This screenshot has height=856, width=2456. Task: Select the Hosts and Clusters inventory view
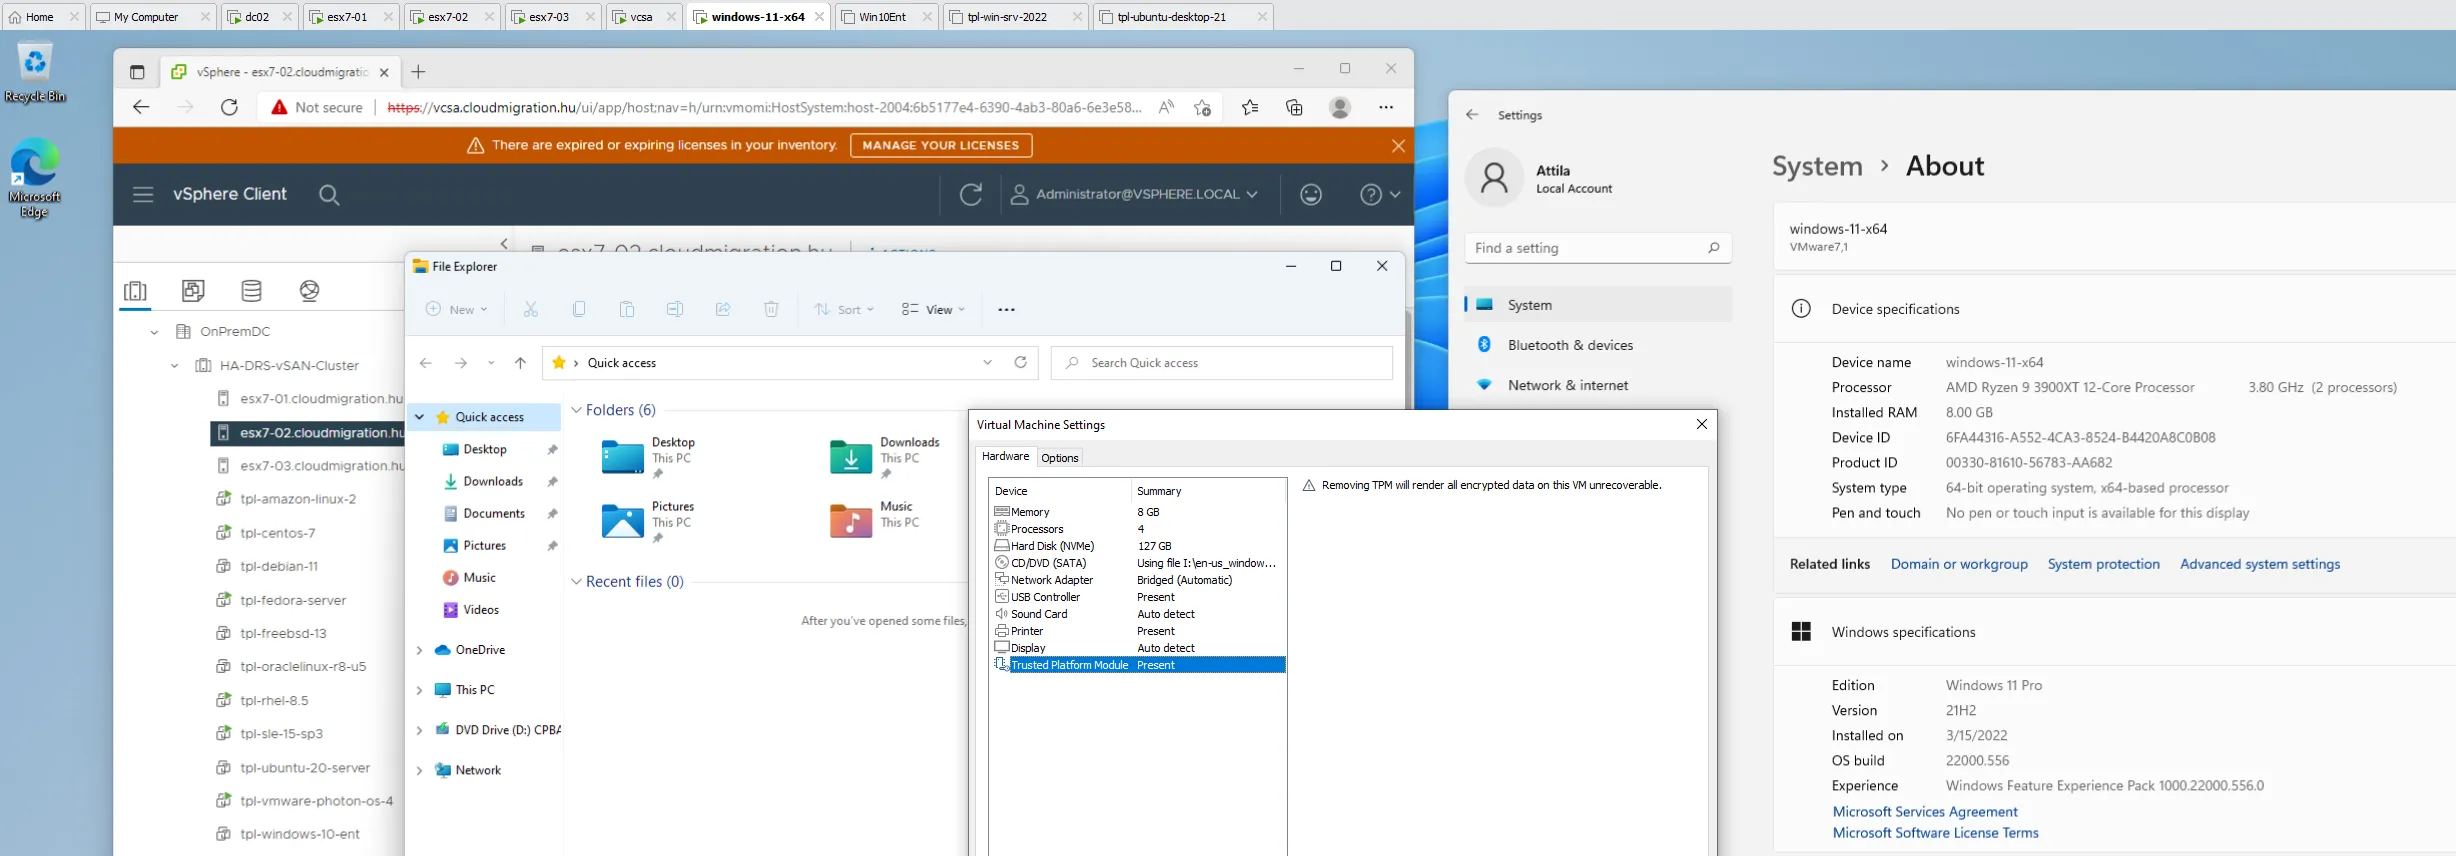pyautogui.click(x=135, y=291)
